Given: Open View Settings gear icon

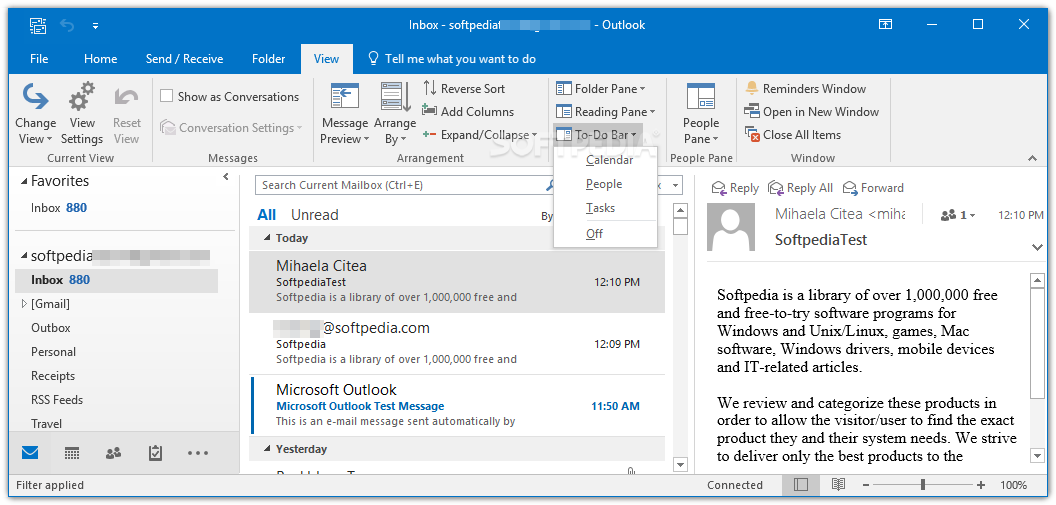Looking at the screenshot, I should 82,98.
